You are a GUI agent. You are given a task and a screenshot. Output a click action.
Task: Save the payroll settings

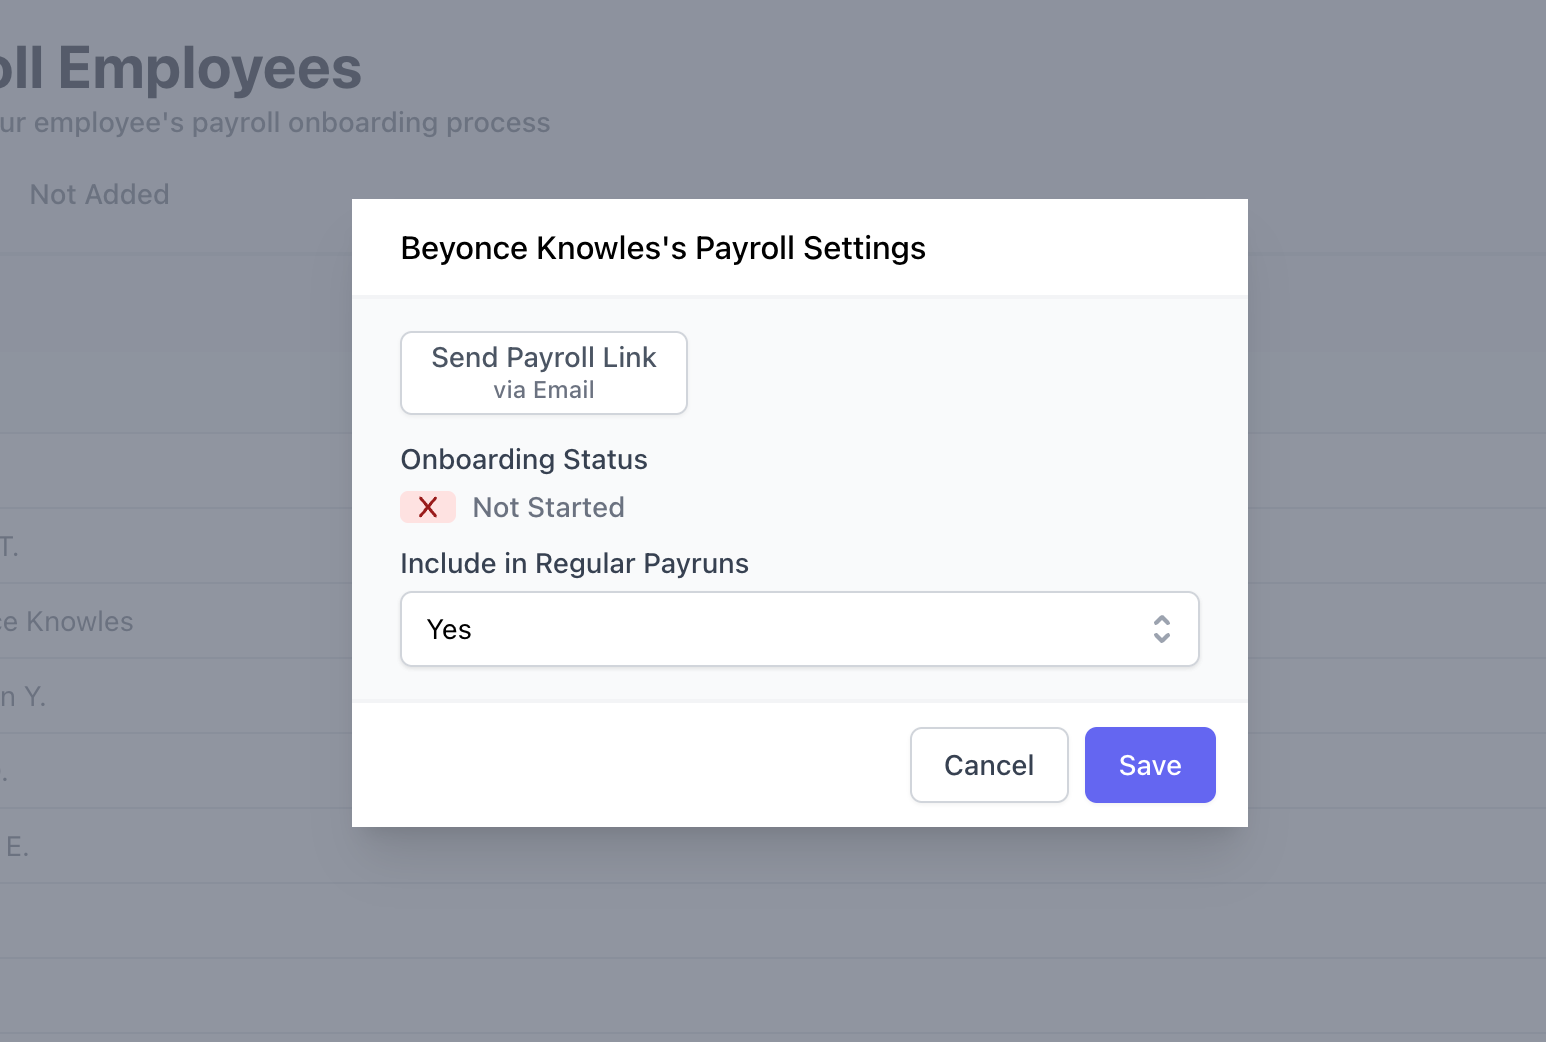(x=1149, y=765)
